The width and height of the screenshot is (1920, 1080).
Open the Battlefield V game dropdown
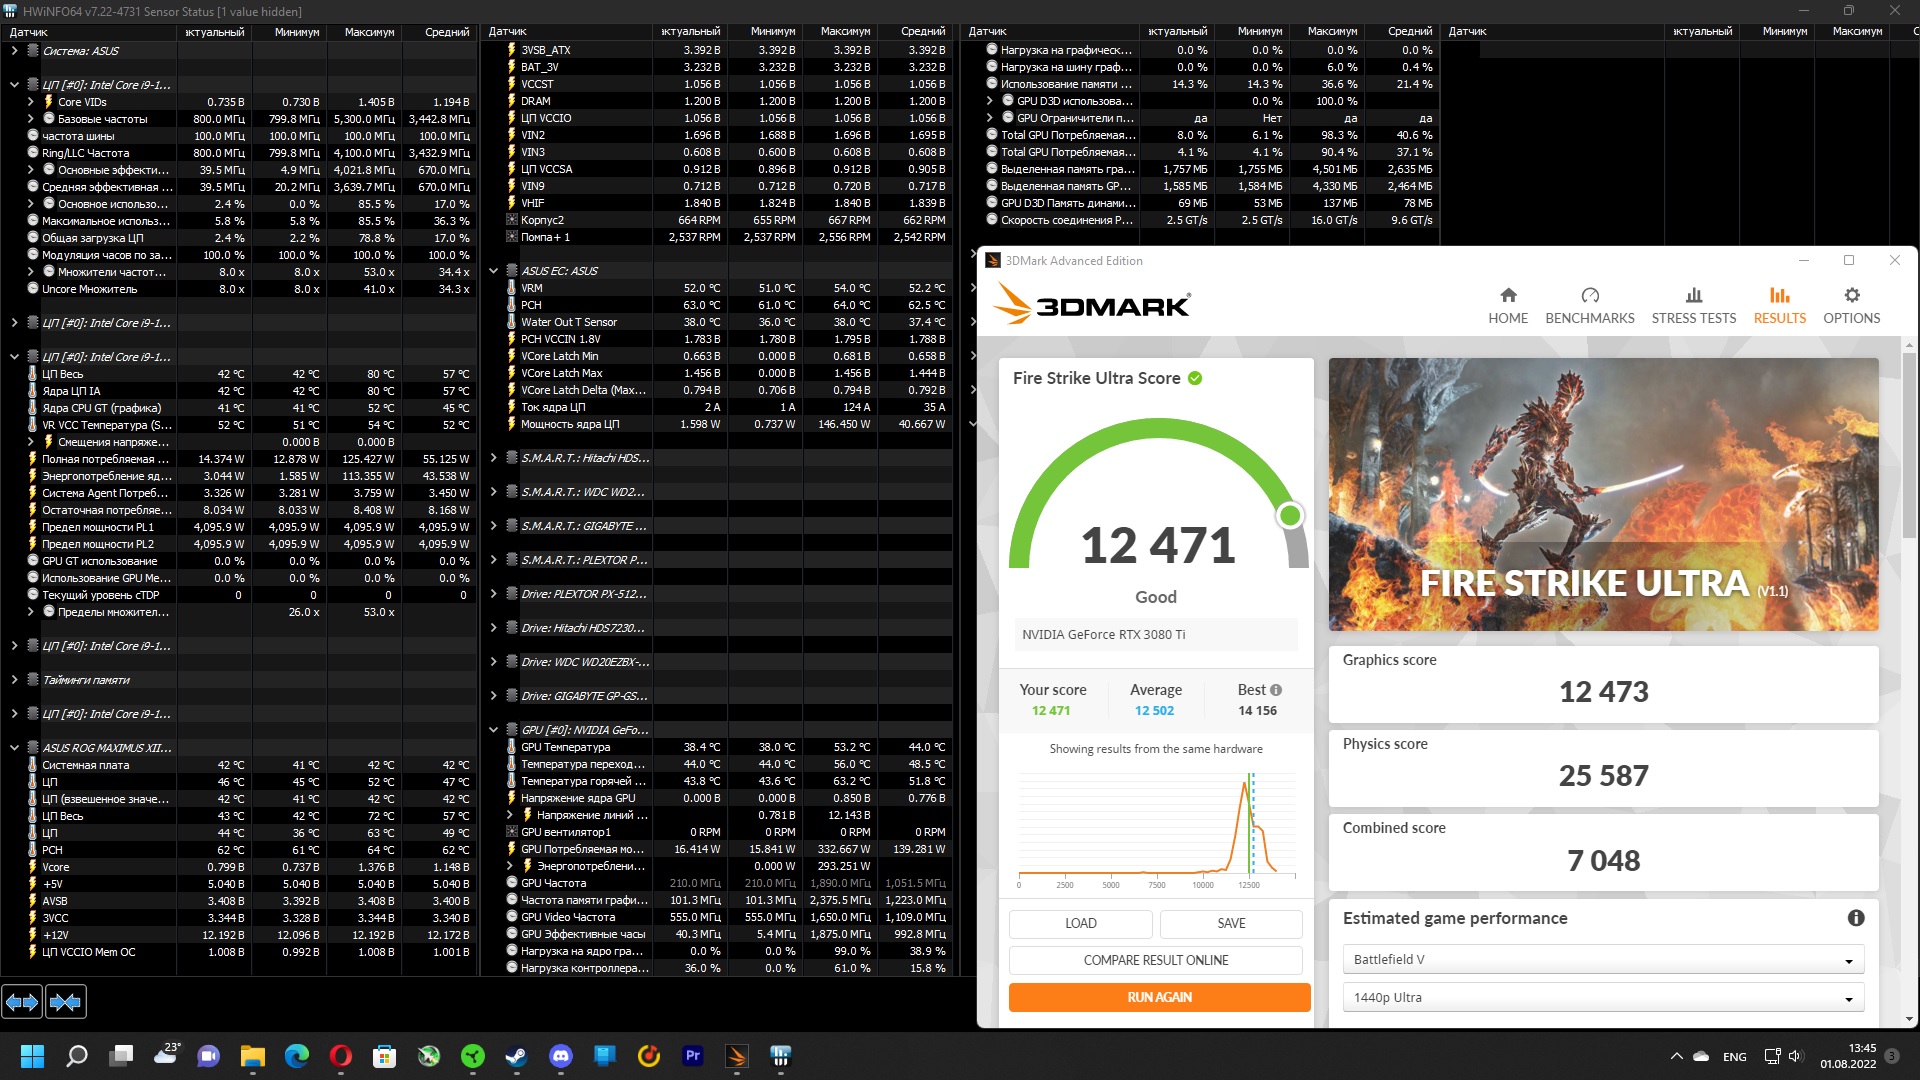pyautogui.click(x=1603, y=960)
